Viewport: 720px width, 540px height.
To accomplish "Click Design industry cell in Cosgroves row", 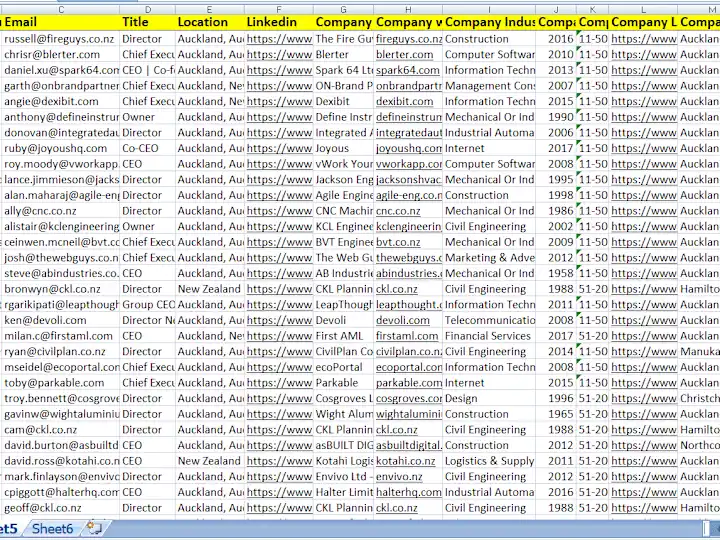I will click(x=489, y=398).
